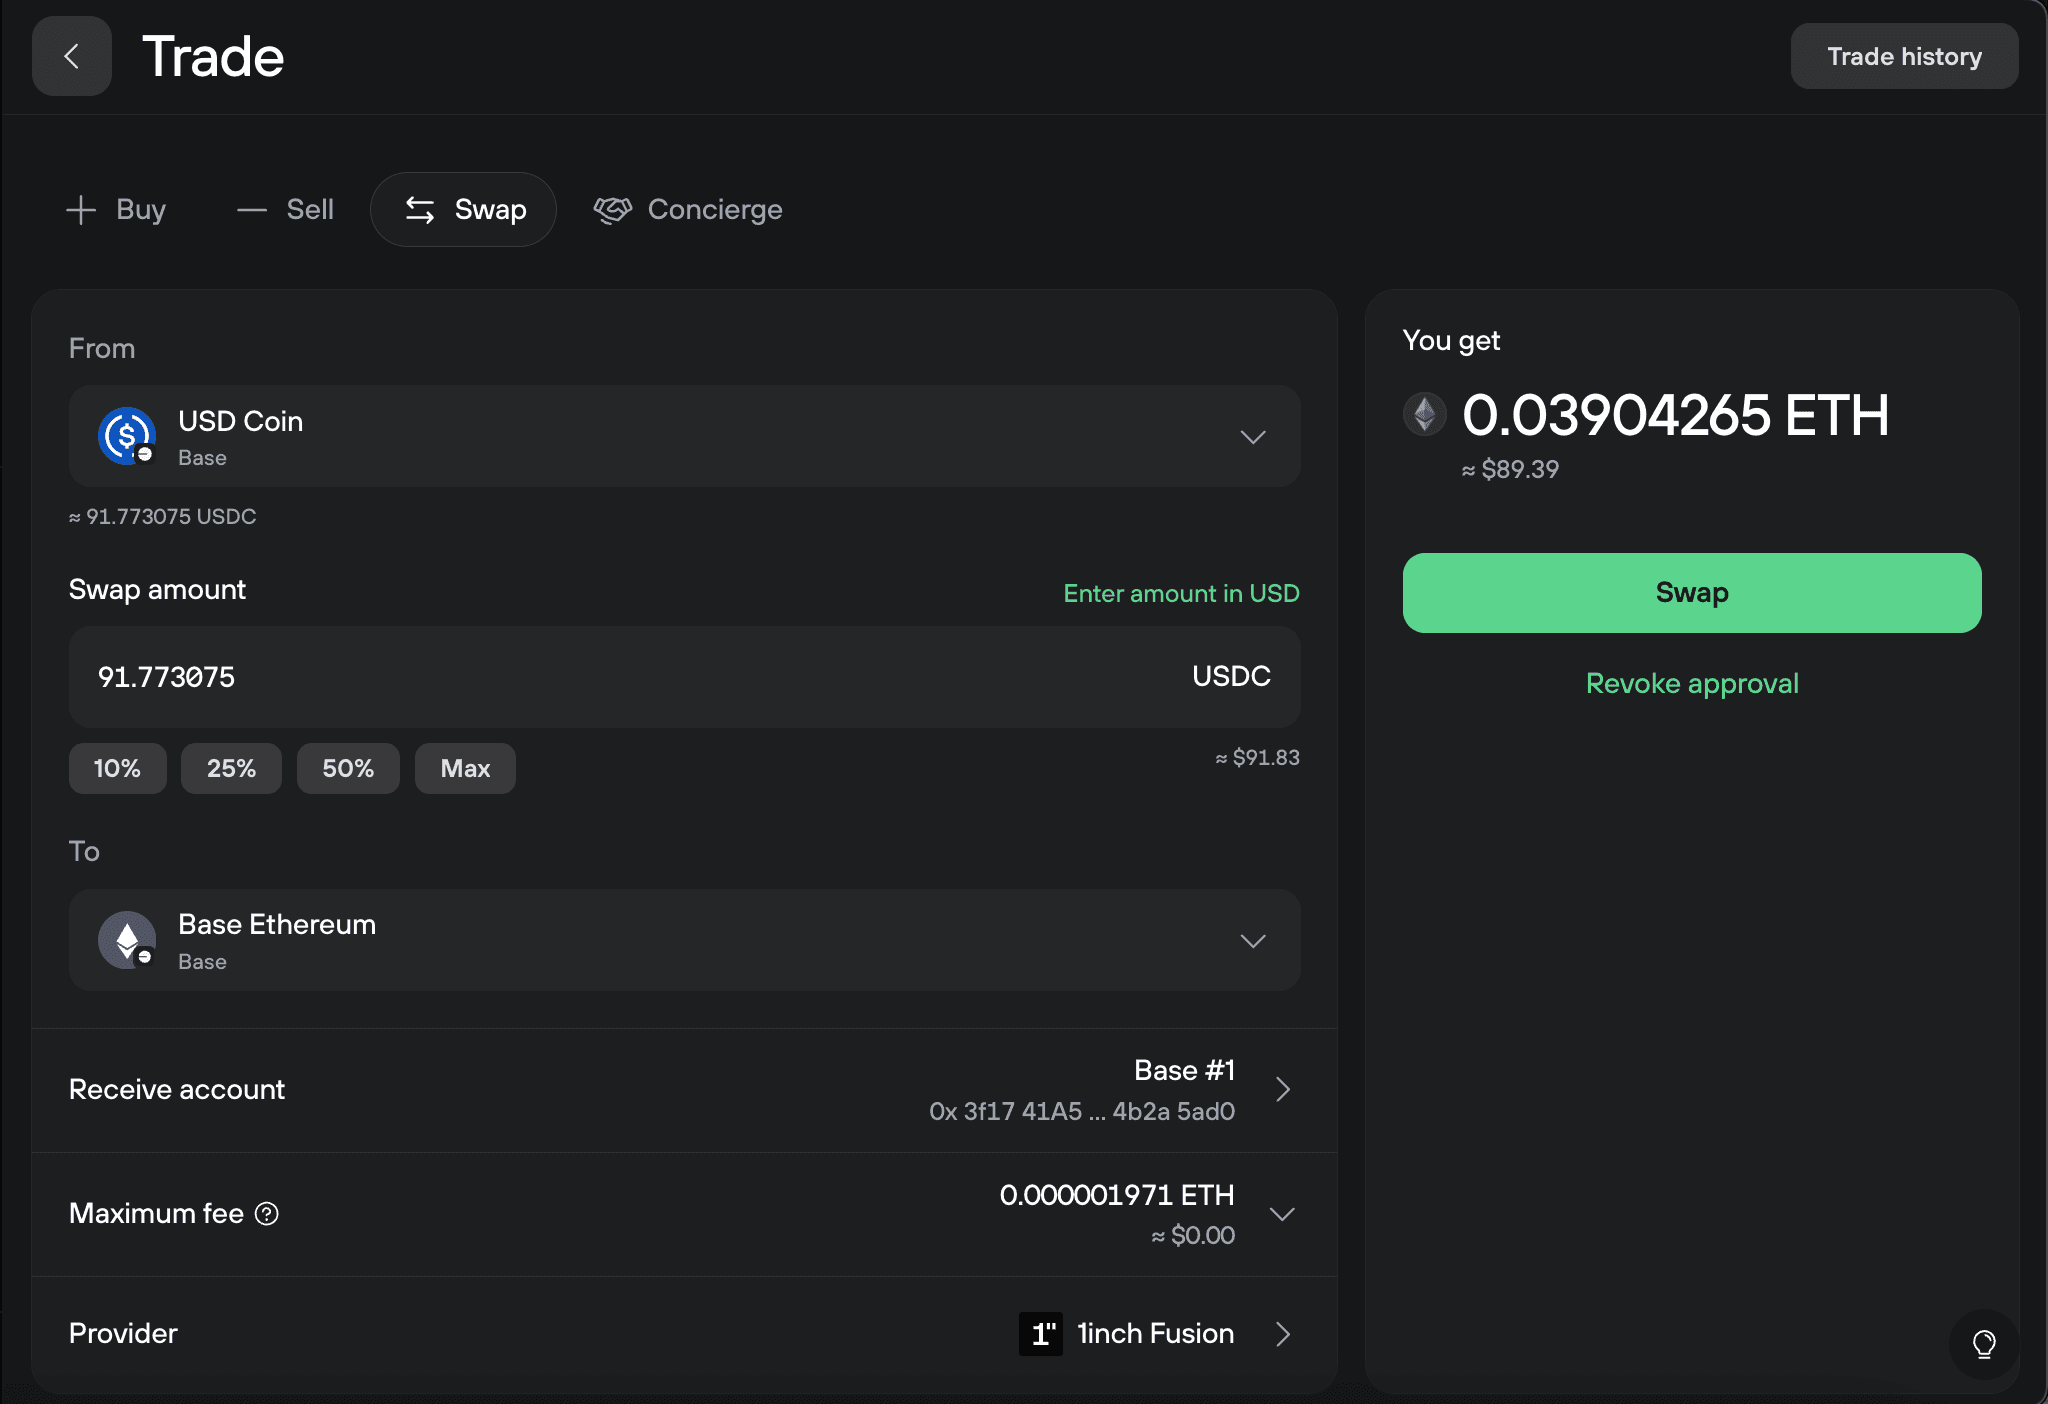Click the USD Coin token icon
The image size is (2048, 1404).
click(127, 436)
